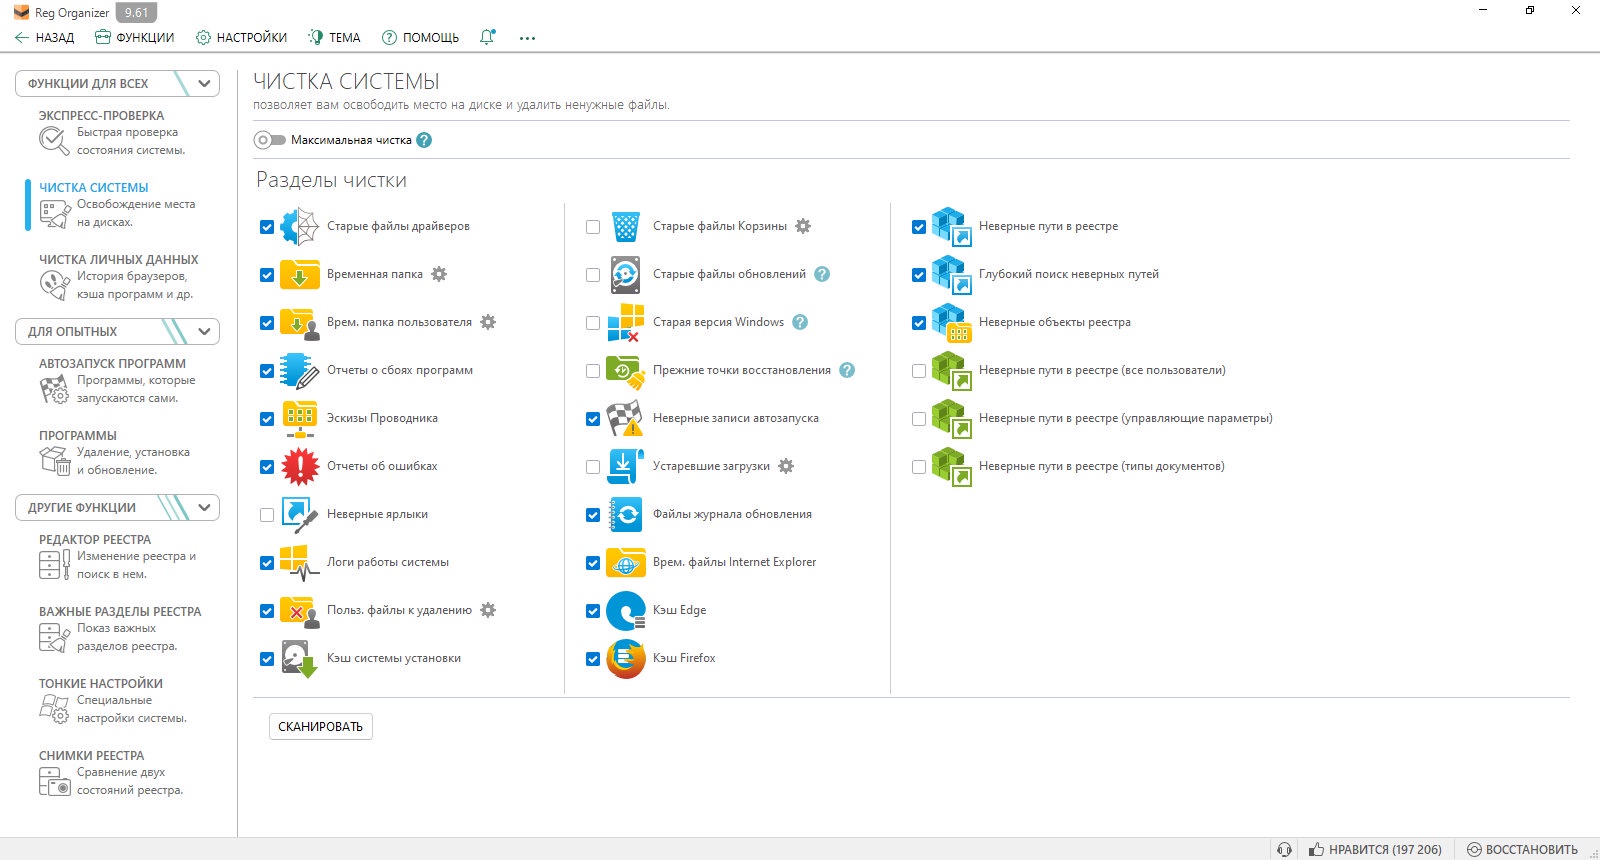The image size is (1600, 860).
Task: Click the Неверные ярлыки shortcut icon
Action: tap(299, 514)
